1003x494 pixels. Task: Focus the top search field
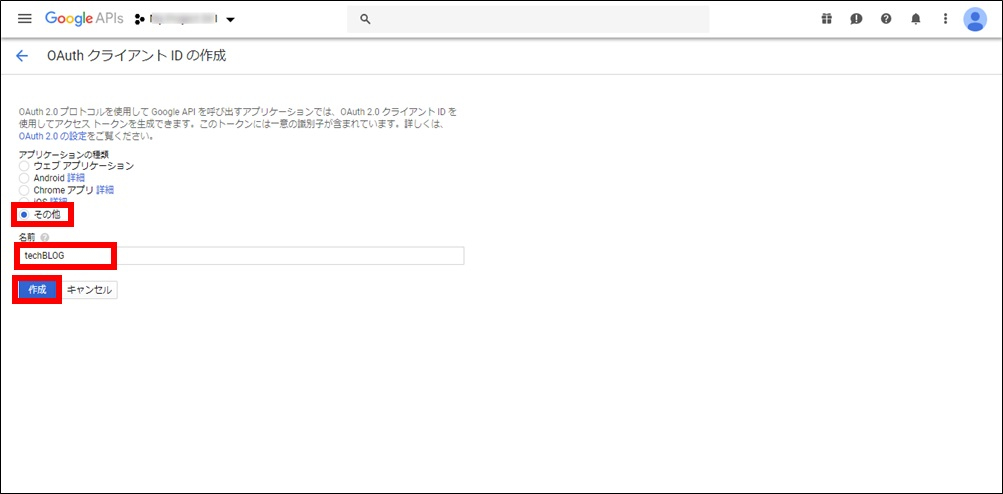(x=528, y=19)
